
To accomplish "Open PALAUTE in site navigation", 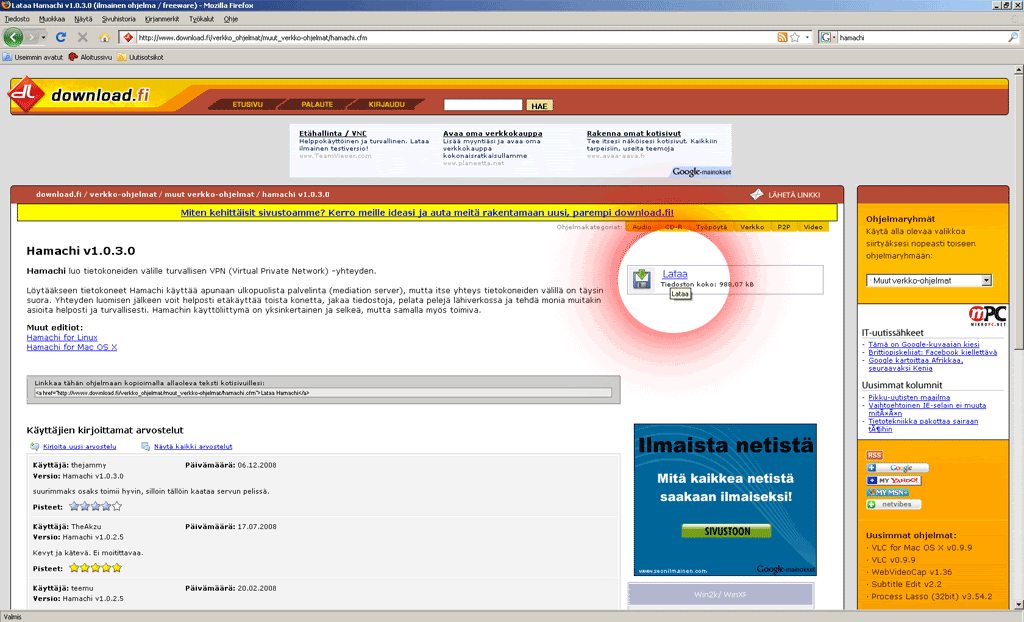I will pos(317,105).
